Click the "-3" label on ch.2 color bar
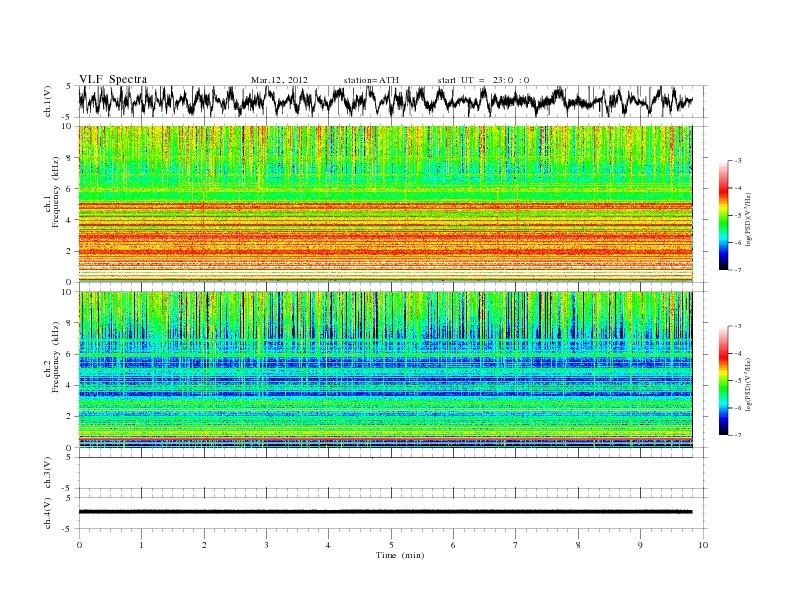792x612 pixels. (x=738, y=326)
